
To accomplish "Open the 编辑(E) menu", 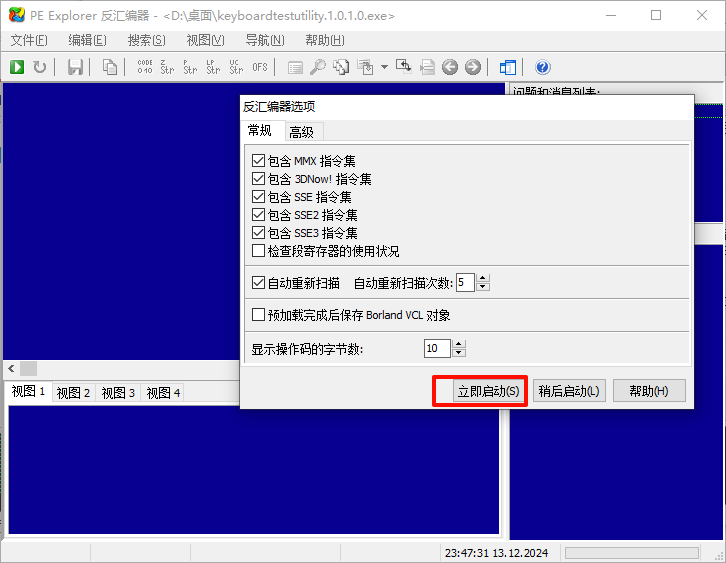I will tap(87, 40).
